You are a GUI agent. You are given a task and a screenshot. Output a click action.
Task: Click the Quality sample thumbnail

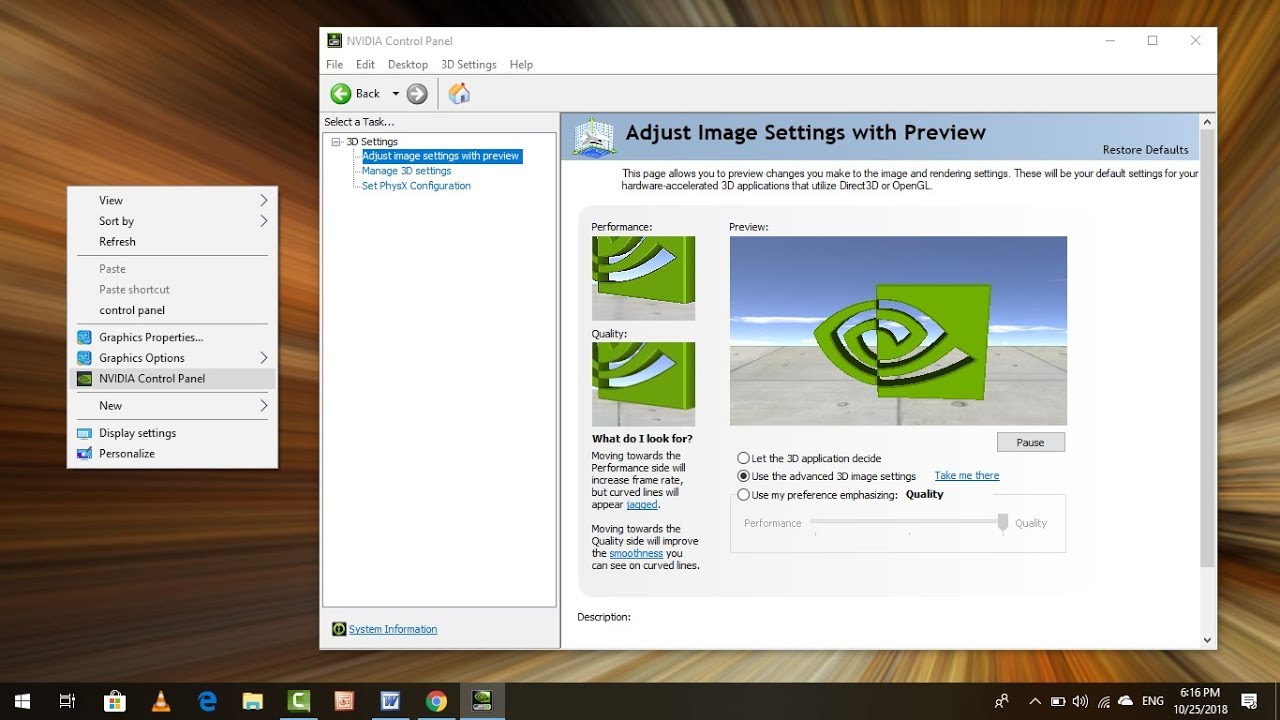click(643, 384)
